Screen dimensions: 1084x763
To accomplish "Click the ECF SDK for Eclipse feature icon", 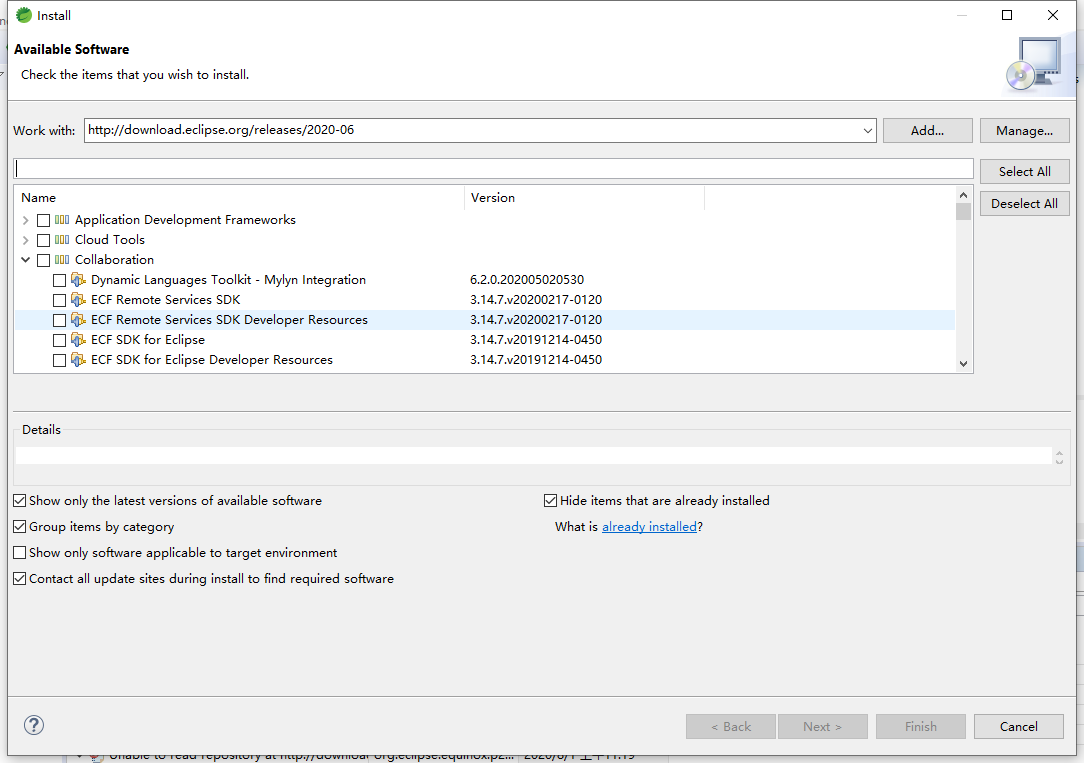I will pos(79,340).
